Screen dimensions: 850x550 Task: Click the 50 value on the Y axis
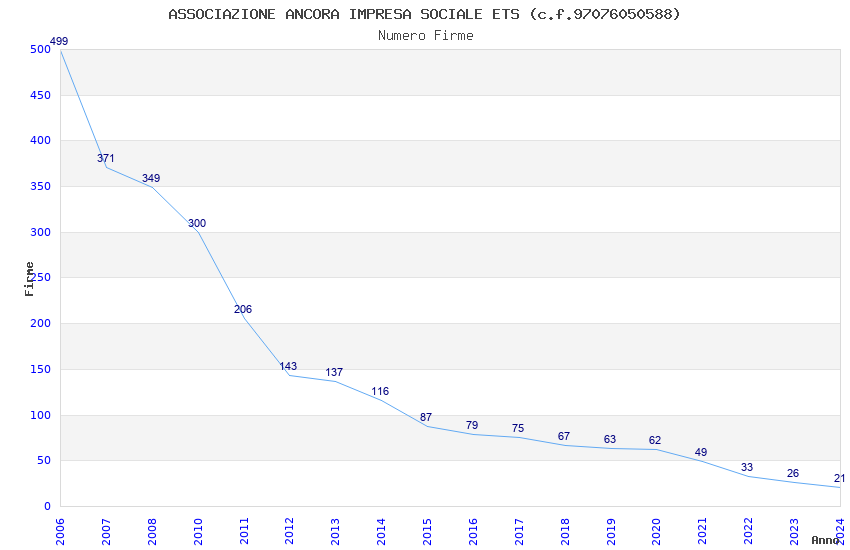coord(43,461)
